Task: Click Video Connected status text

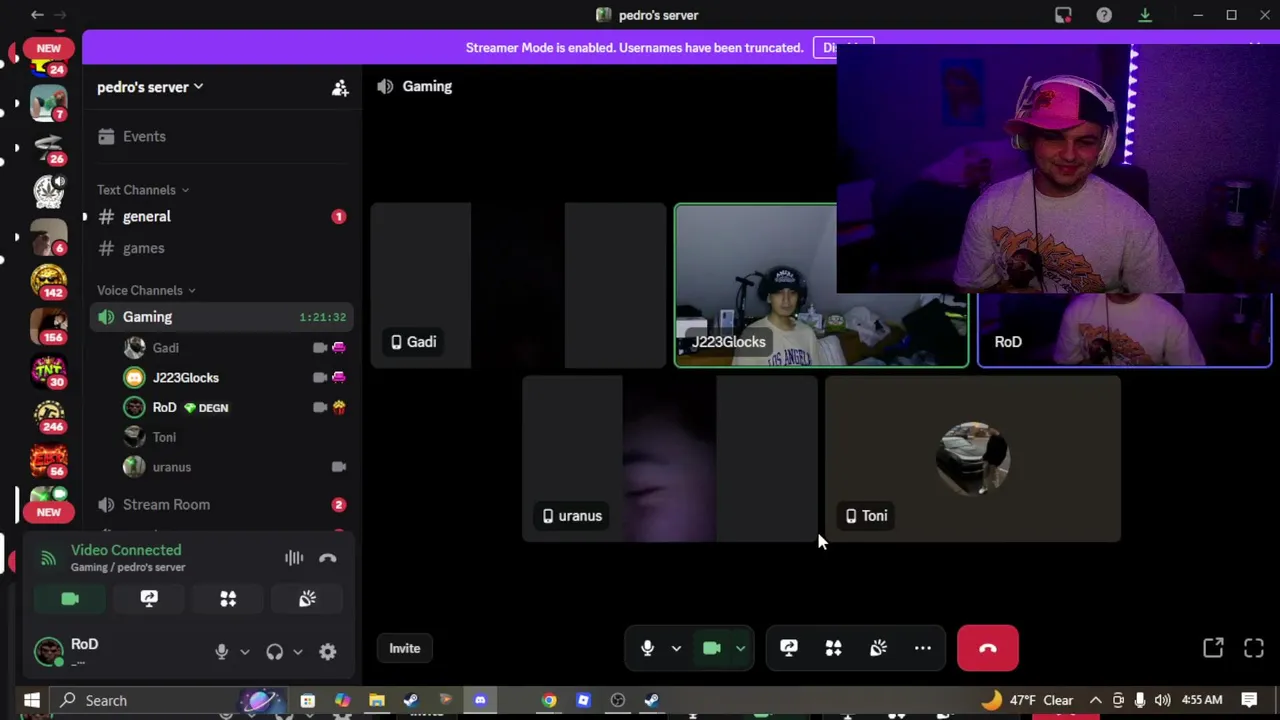Action: [126, 550]
